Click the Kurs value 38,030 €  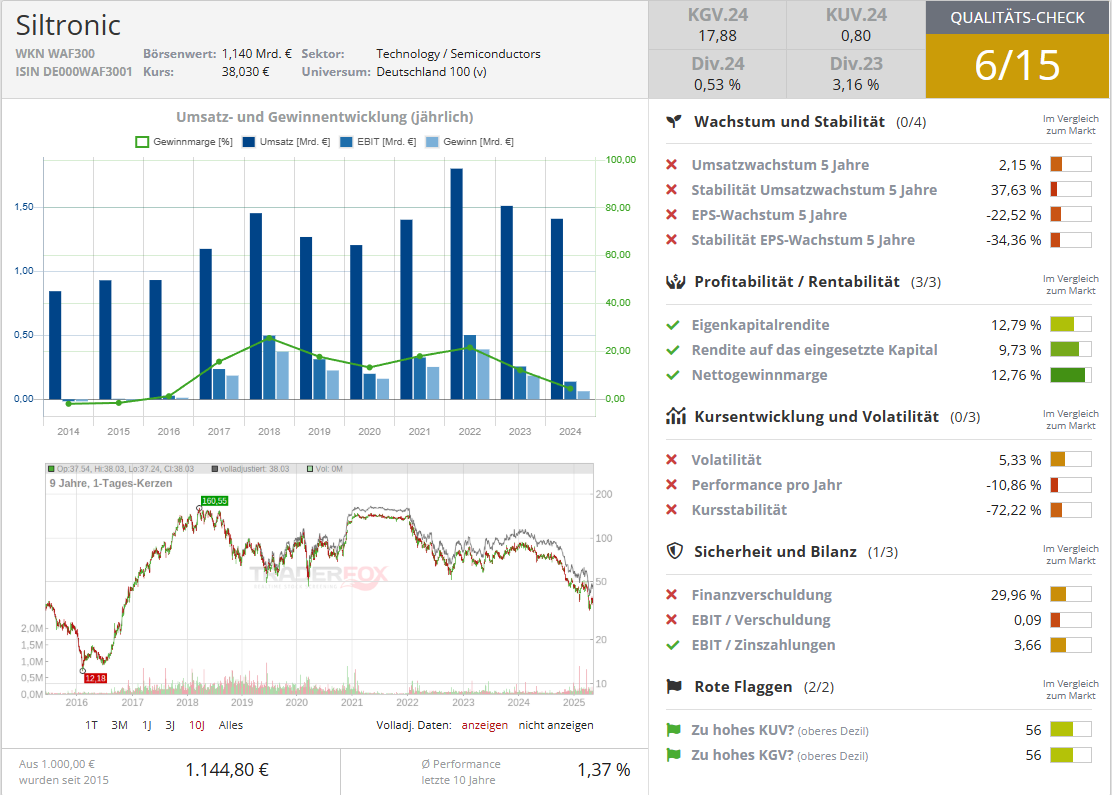[245, 72]
